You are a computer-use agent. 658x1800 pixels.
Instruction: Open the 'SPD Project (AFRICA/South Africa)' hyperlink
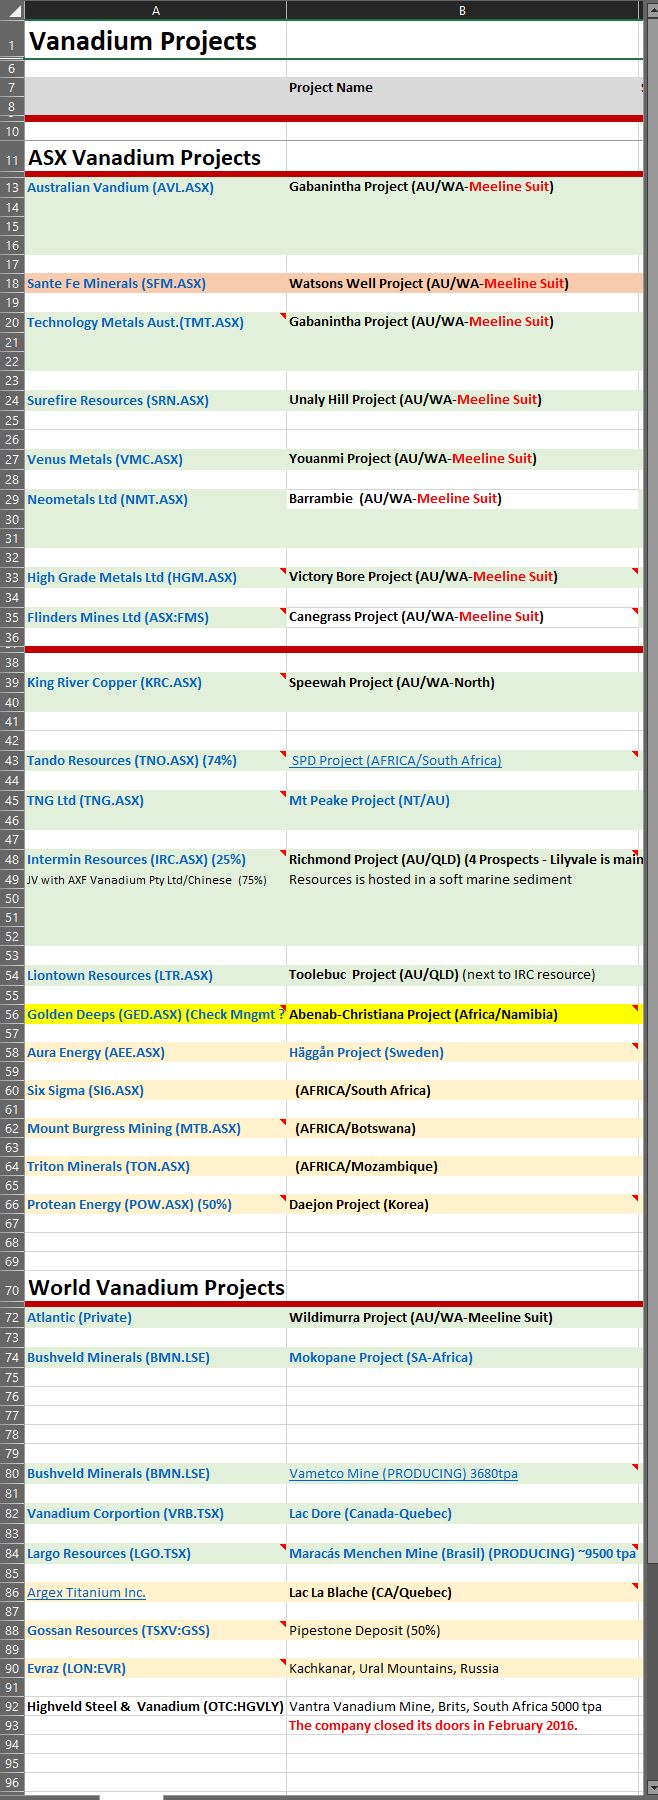397,760
